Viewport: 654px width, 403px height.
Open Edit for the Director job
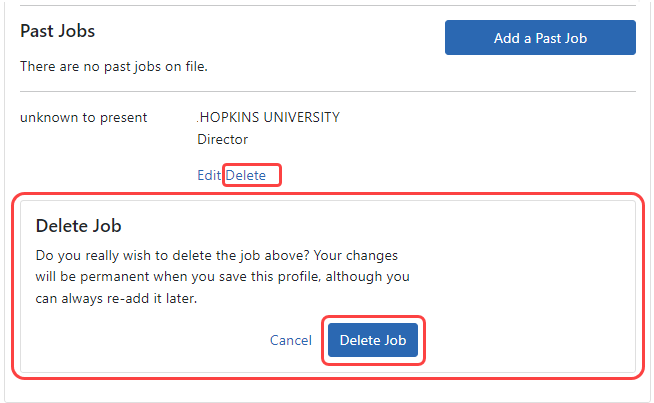click(x=208, y=175)
